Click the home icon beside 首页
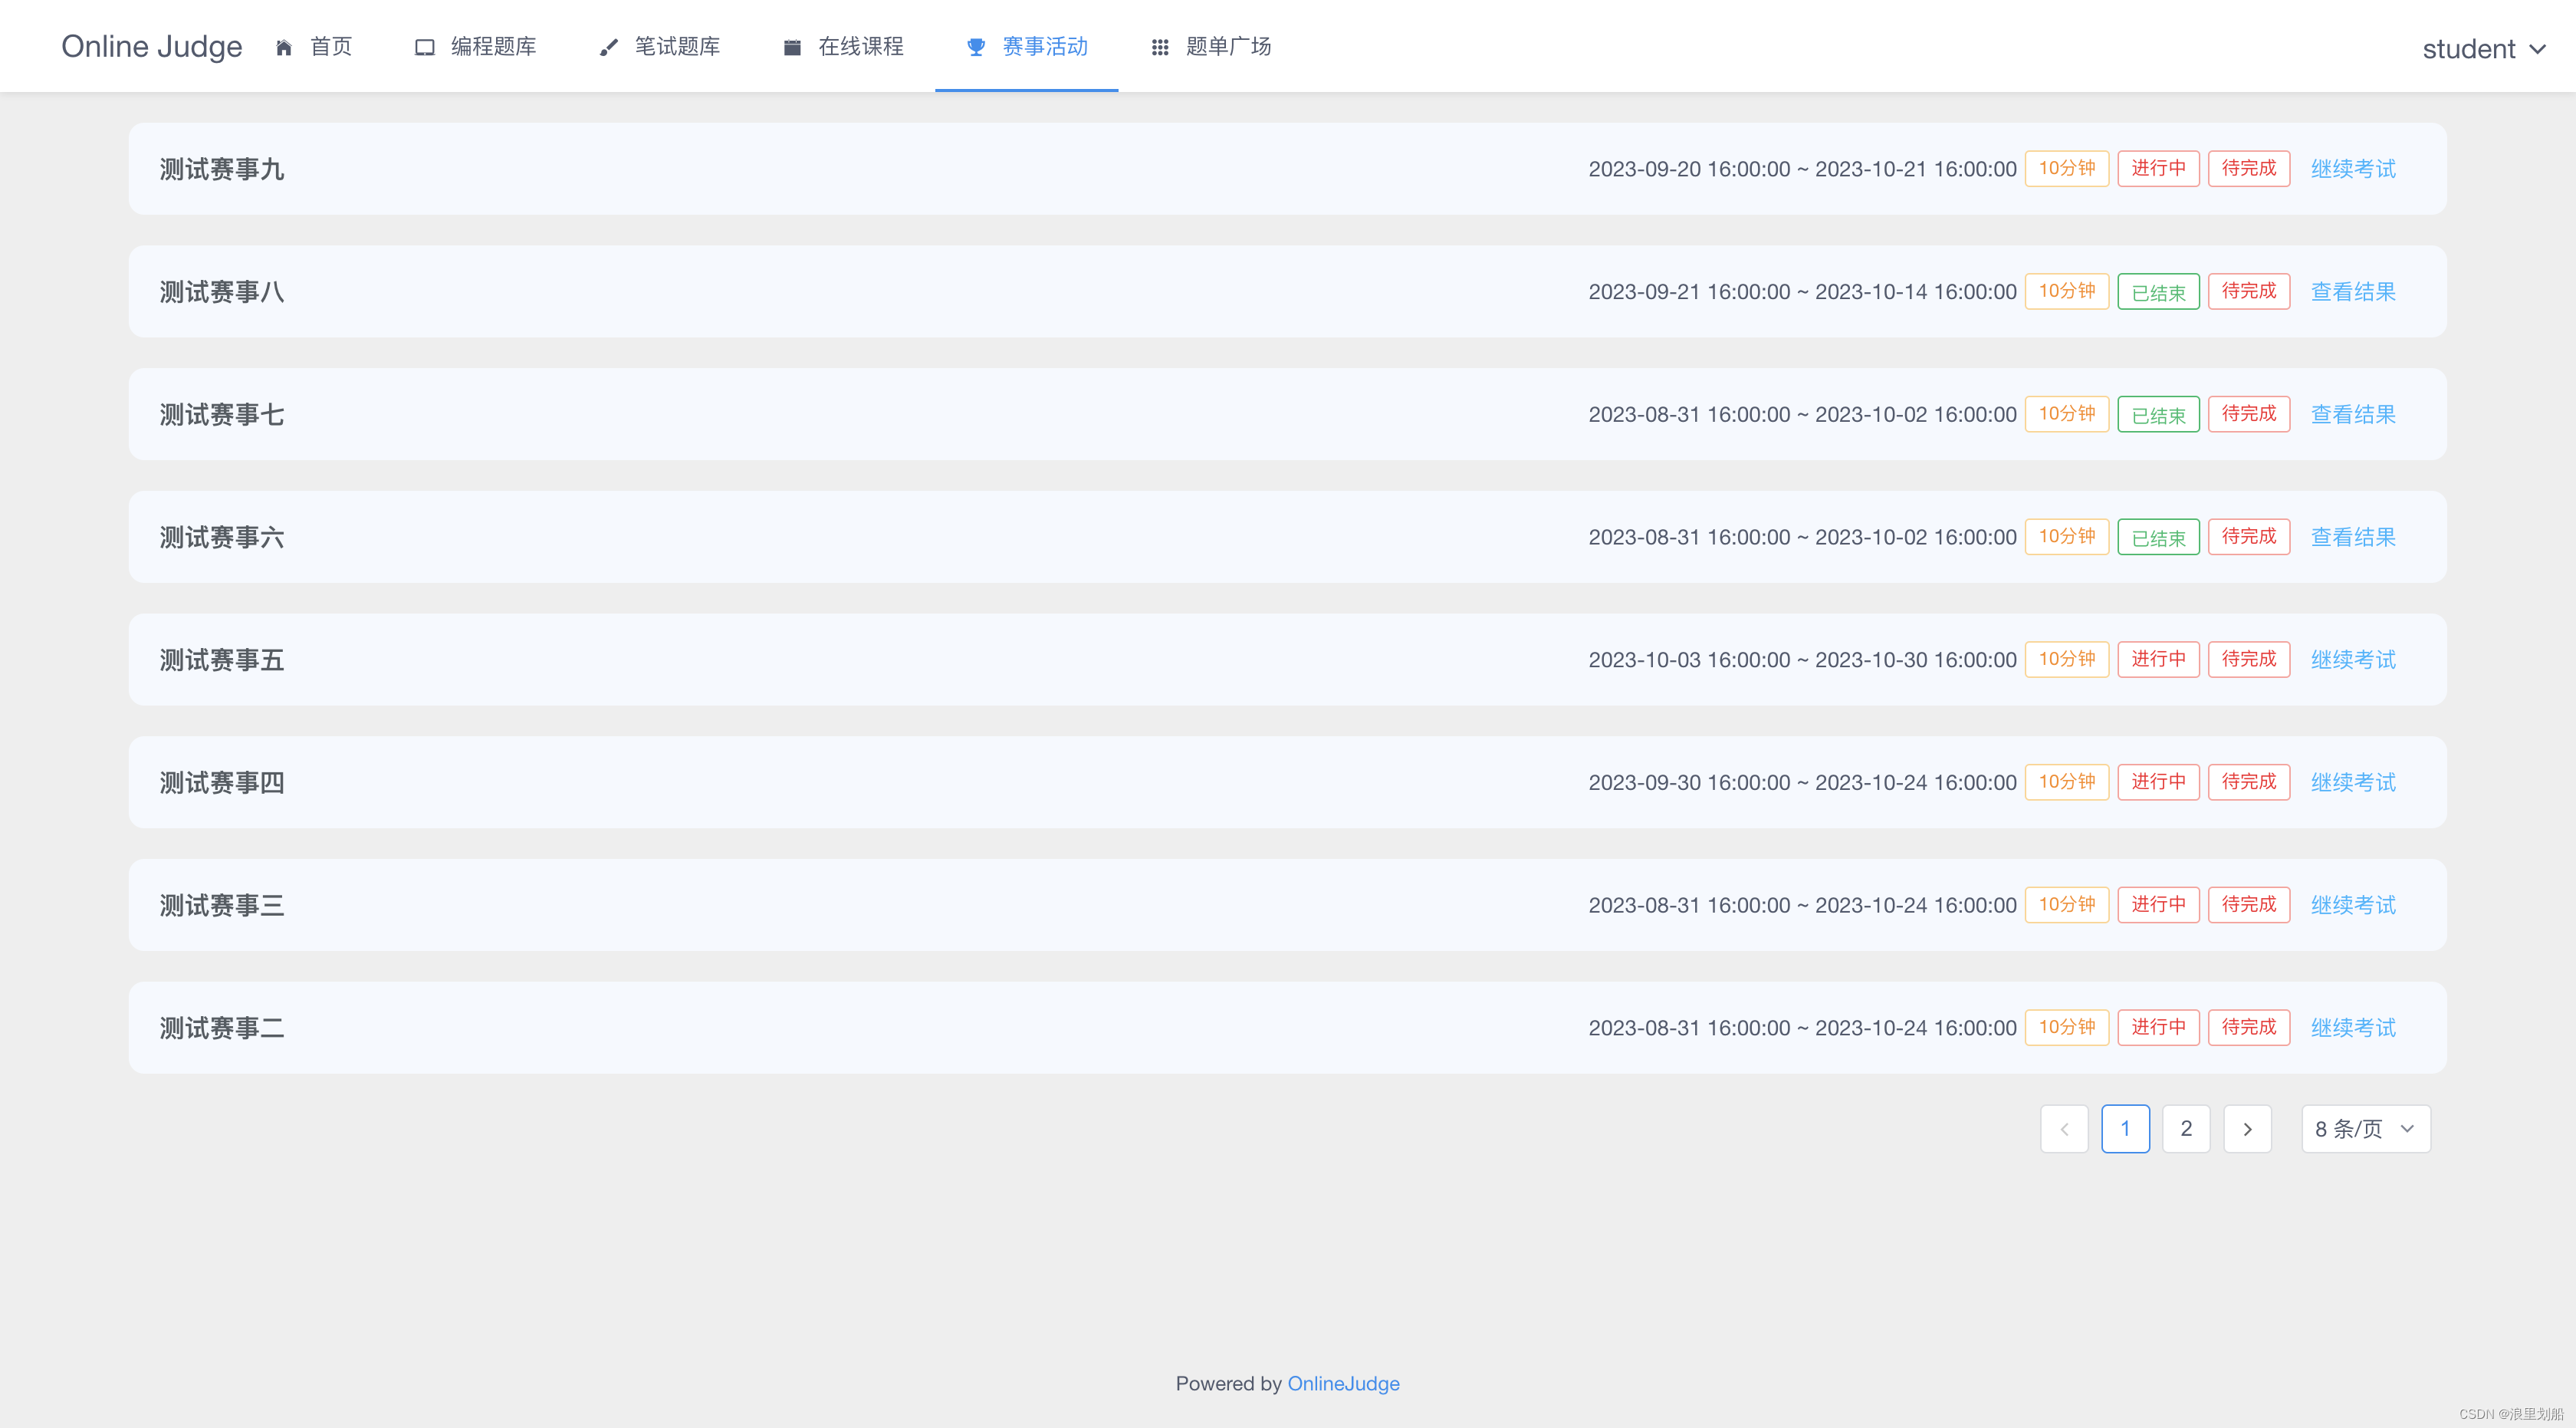 point(283,46)
